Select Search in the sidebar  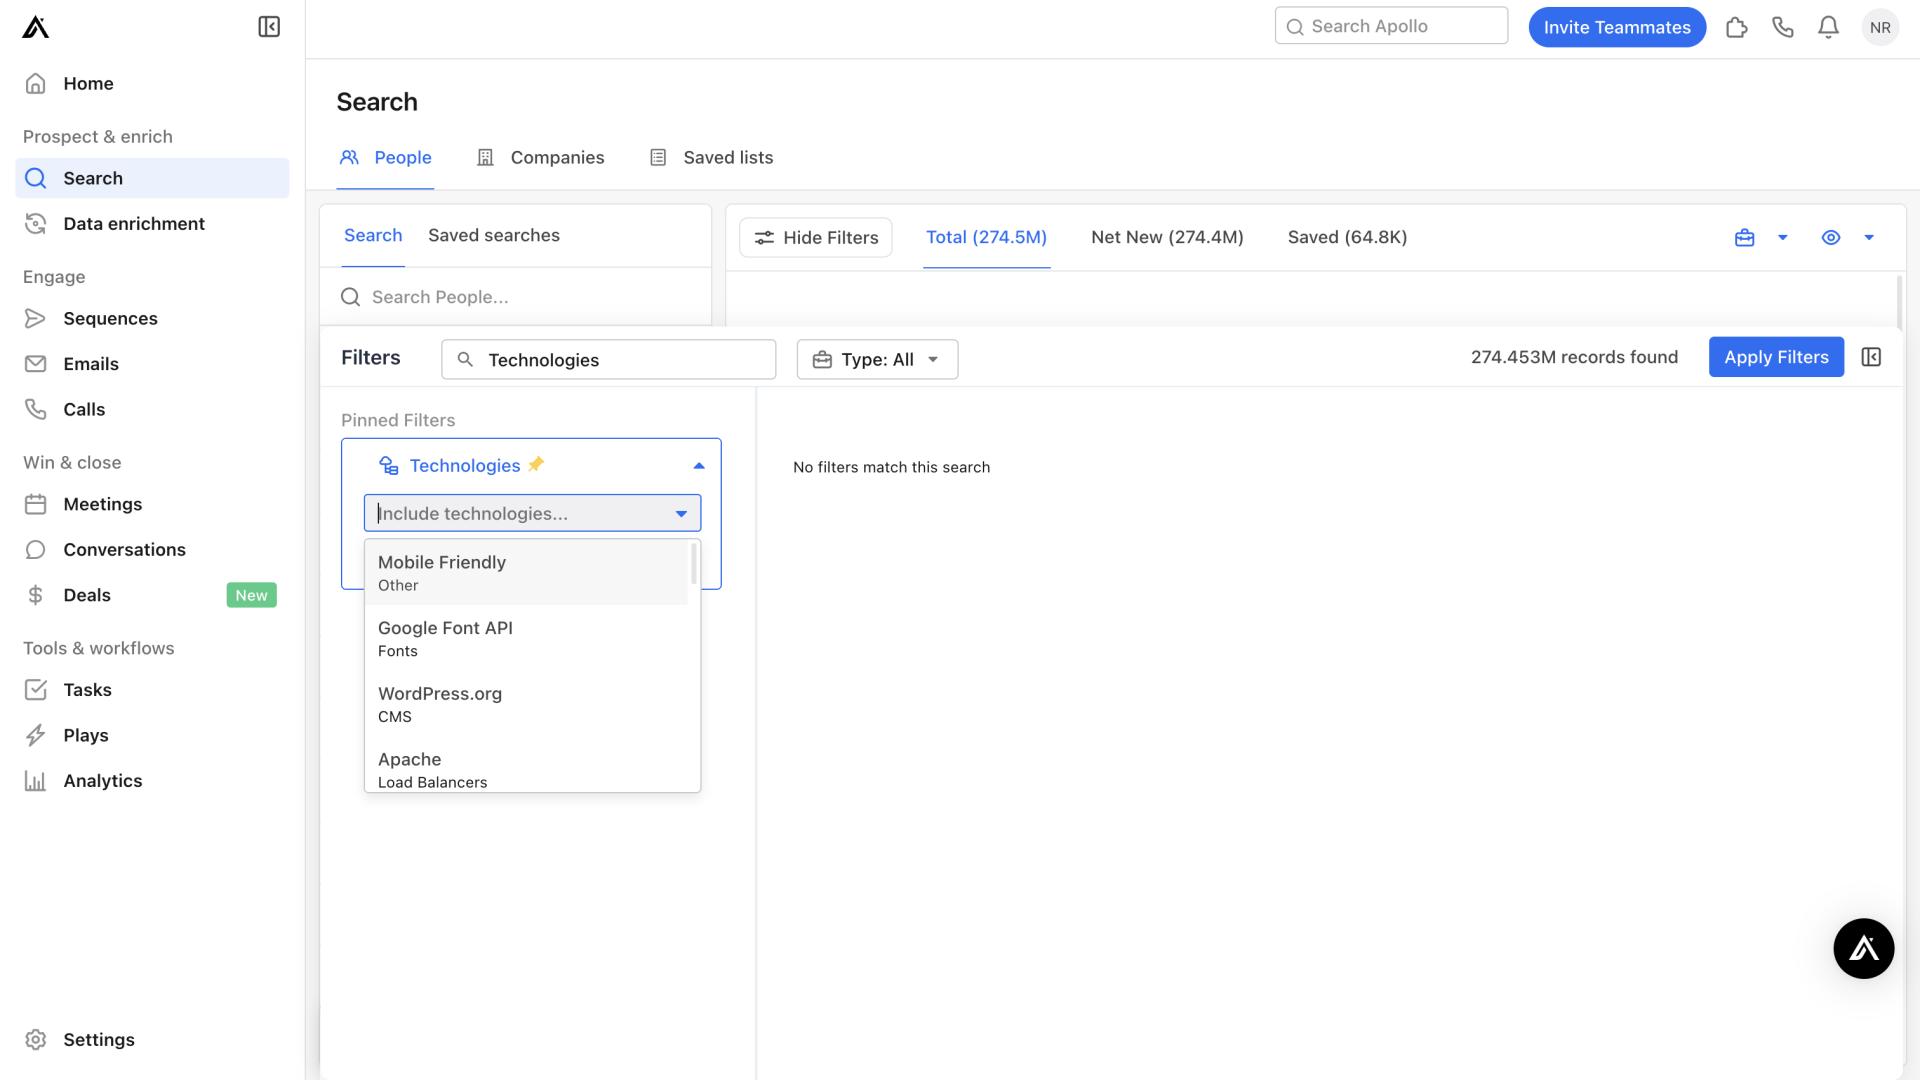(x=152, y=178)
